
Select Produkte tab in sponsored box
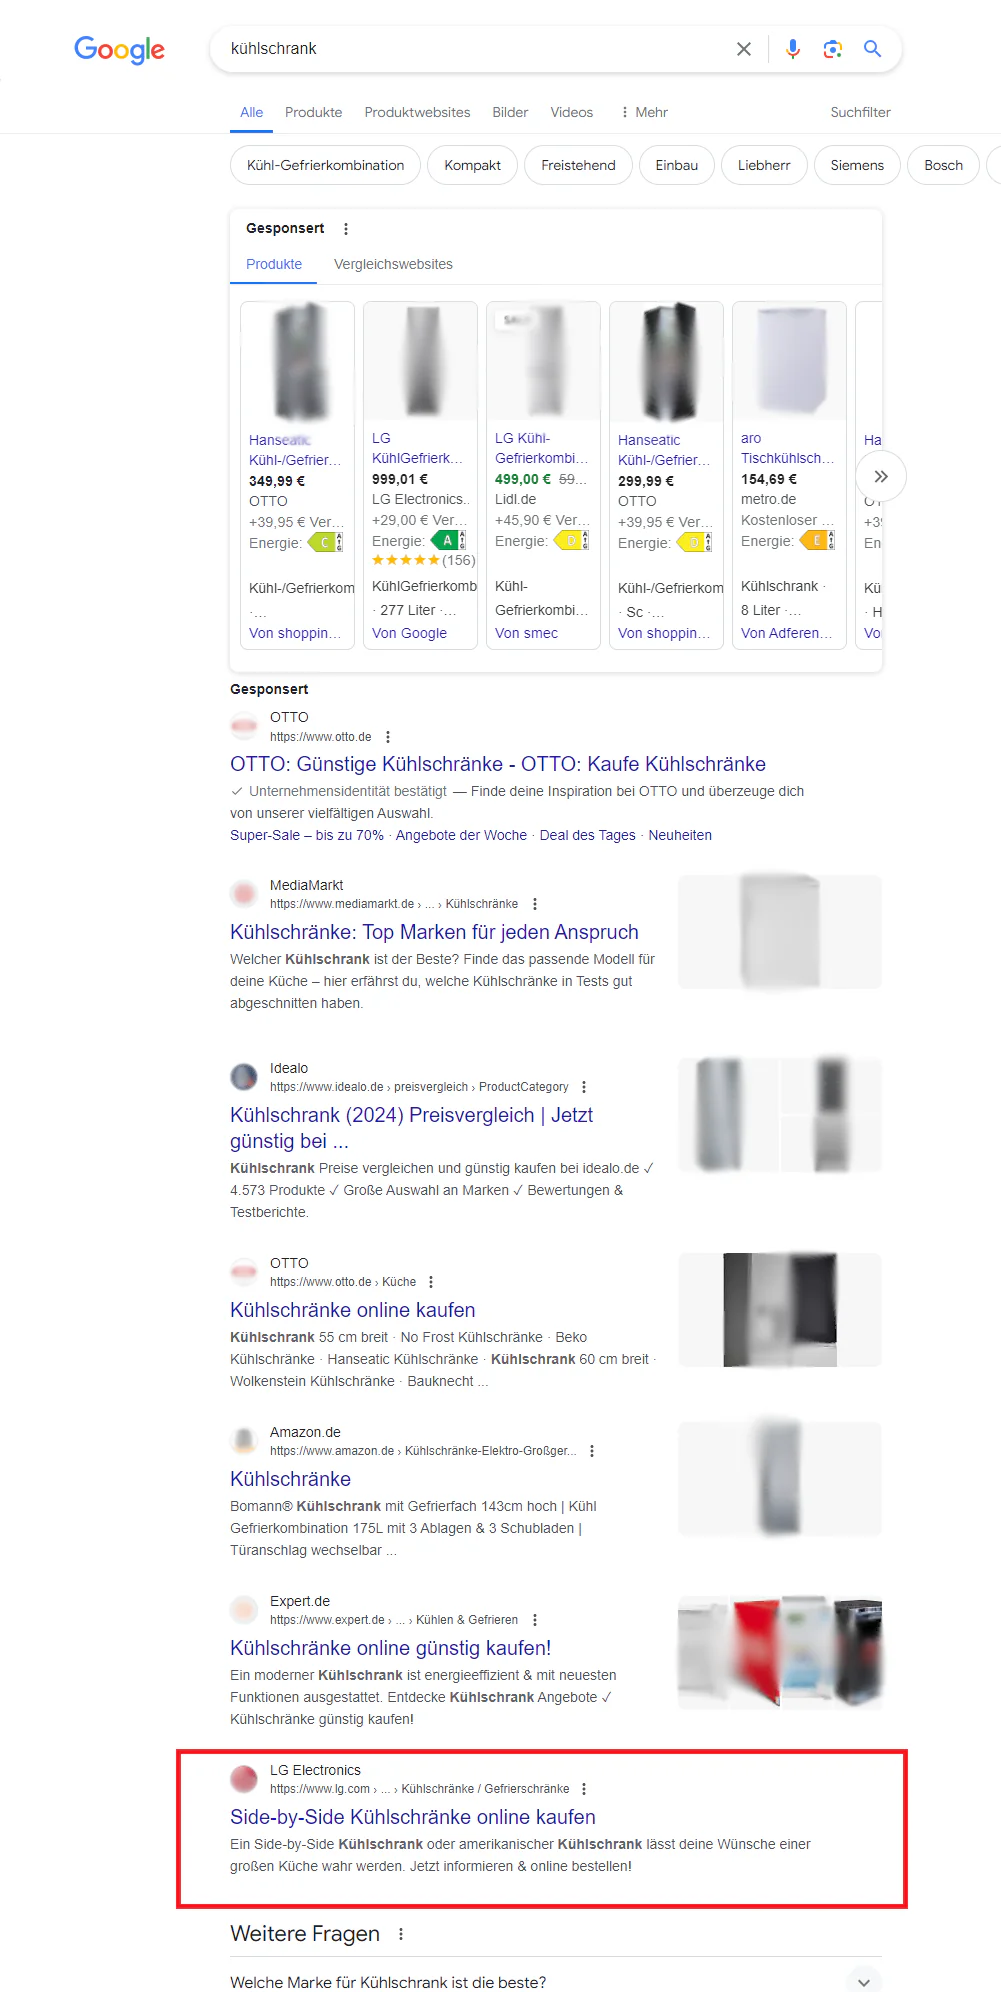(274, 264)
